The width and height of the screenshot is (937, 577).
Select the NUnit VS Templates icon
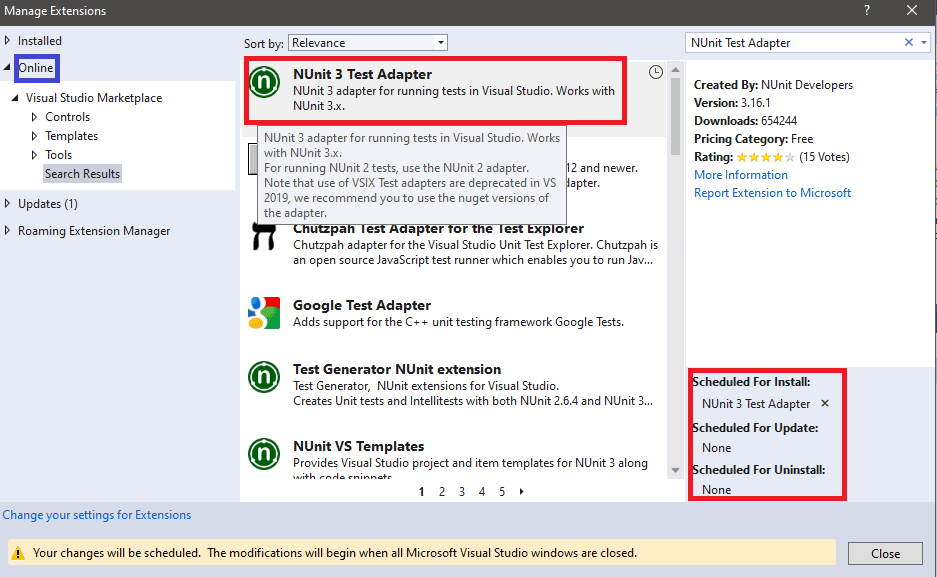pyautogui.click(x=263, y=453)
